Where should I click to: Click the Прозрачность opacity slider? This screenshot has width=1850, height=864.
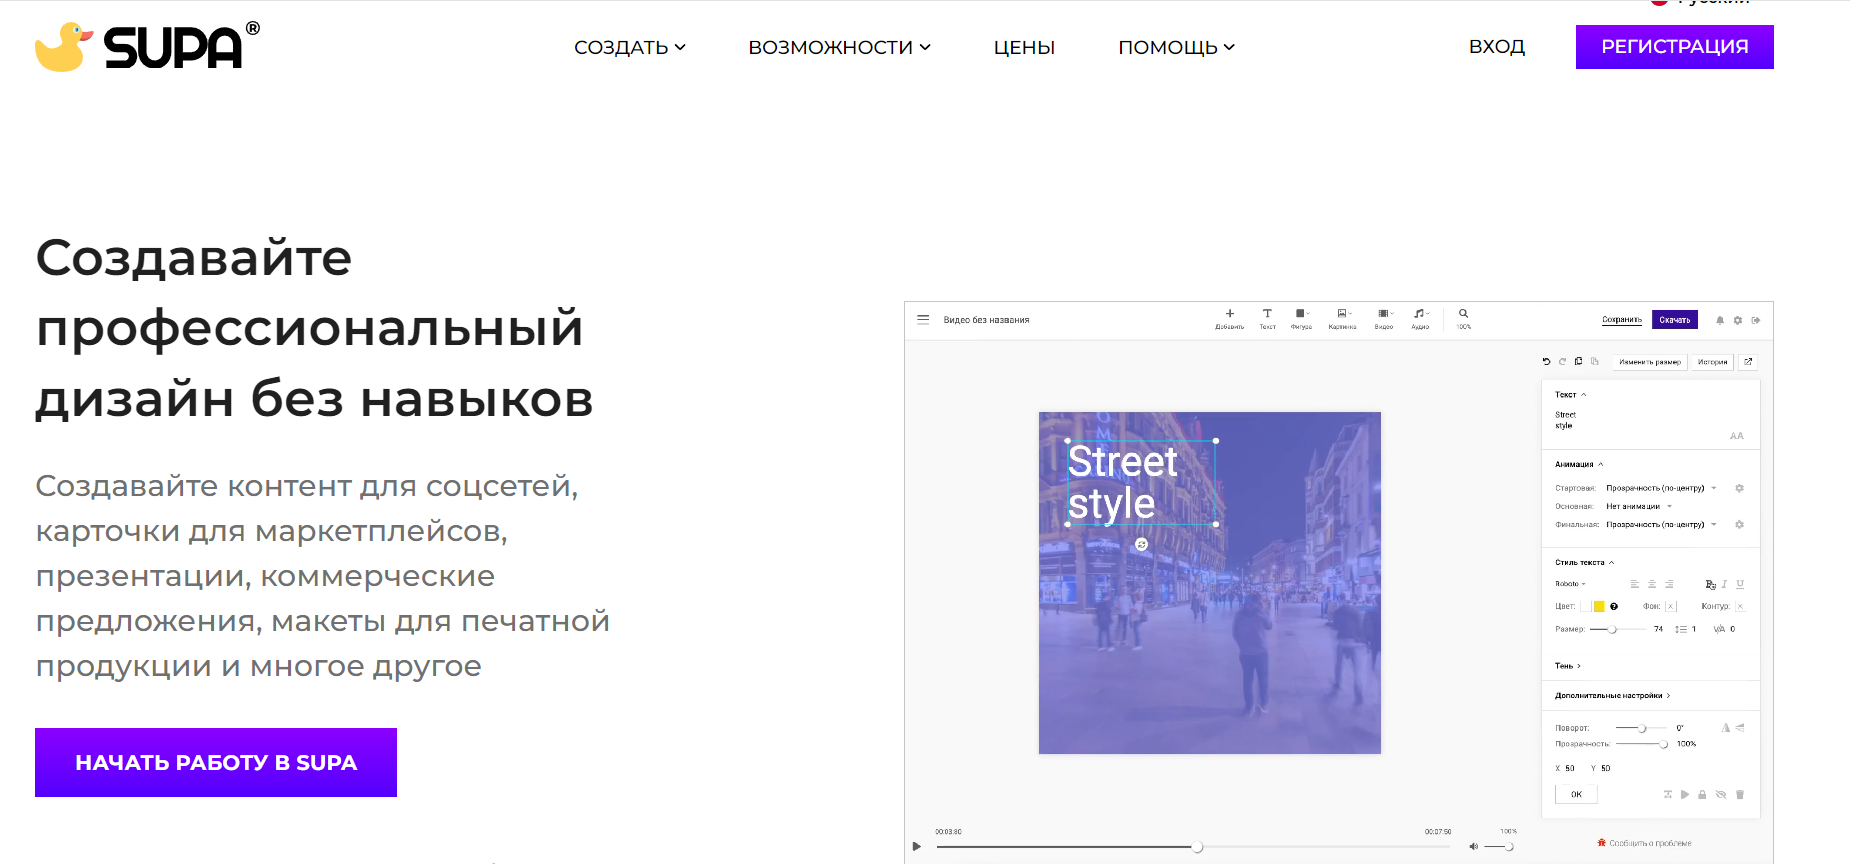(x=1641, y=744)
